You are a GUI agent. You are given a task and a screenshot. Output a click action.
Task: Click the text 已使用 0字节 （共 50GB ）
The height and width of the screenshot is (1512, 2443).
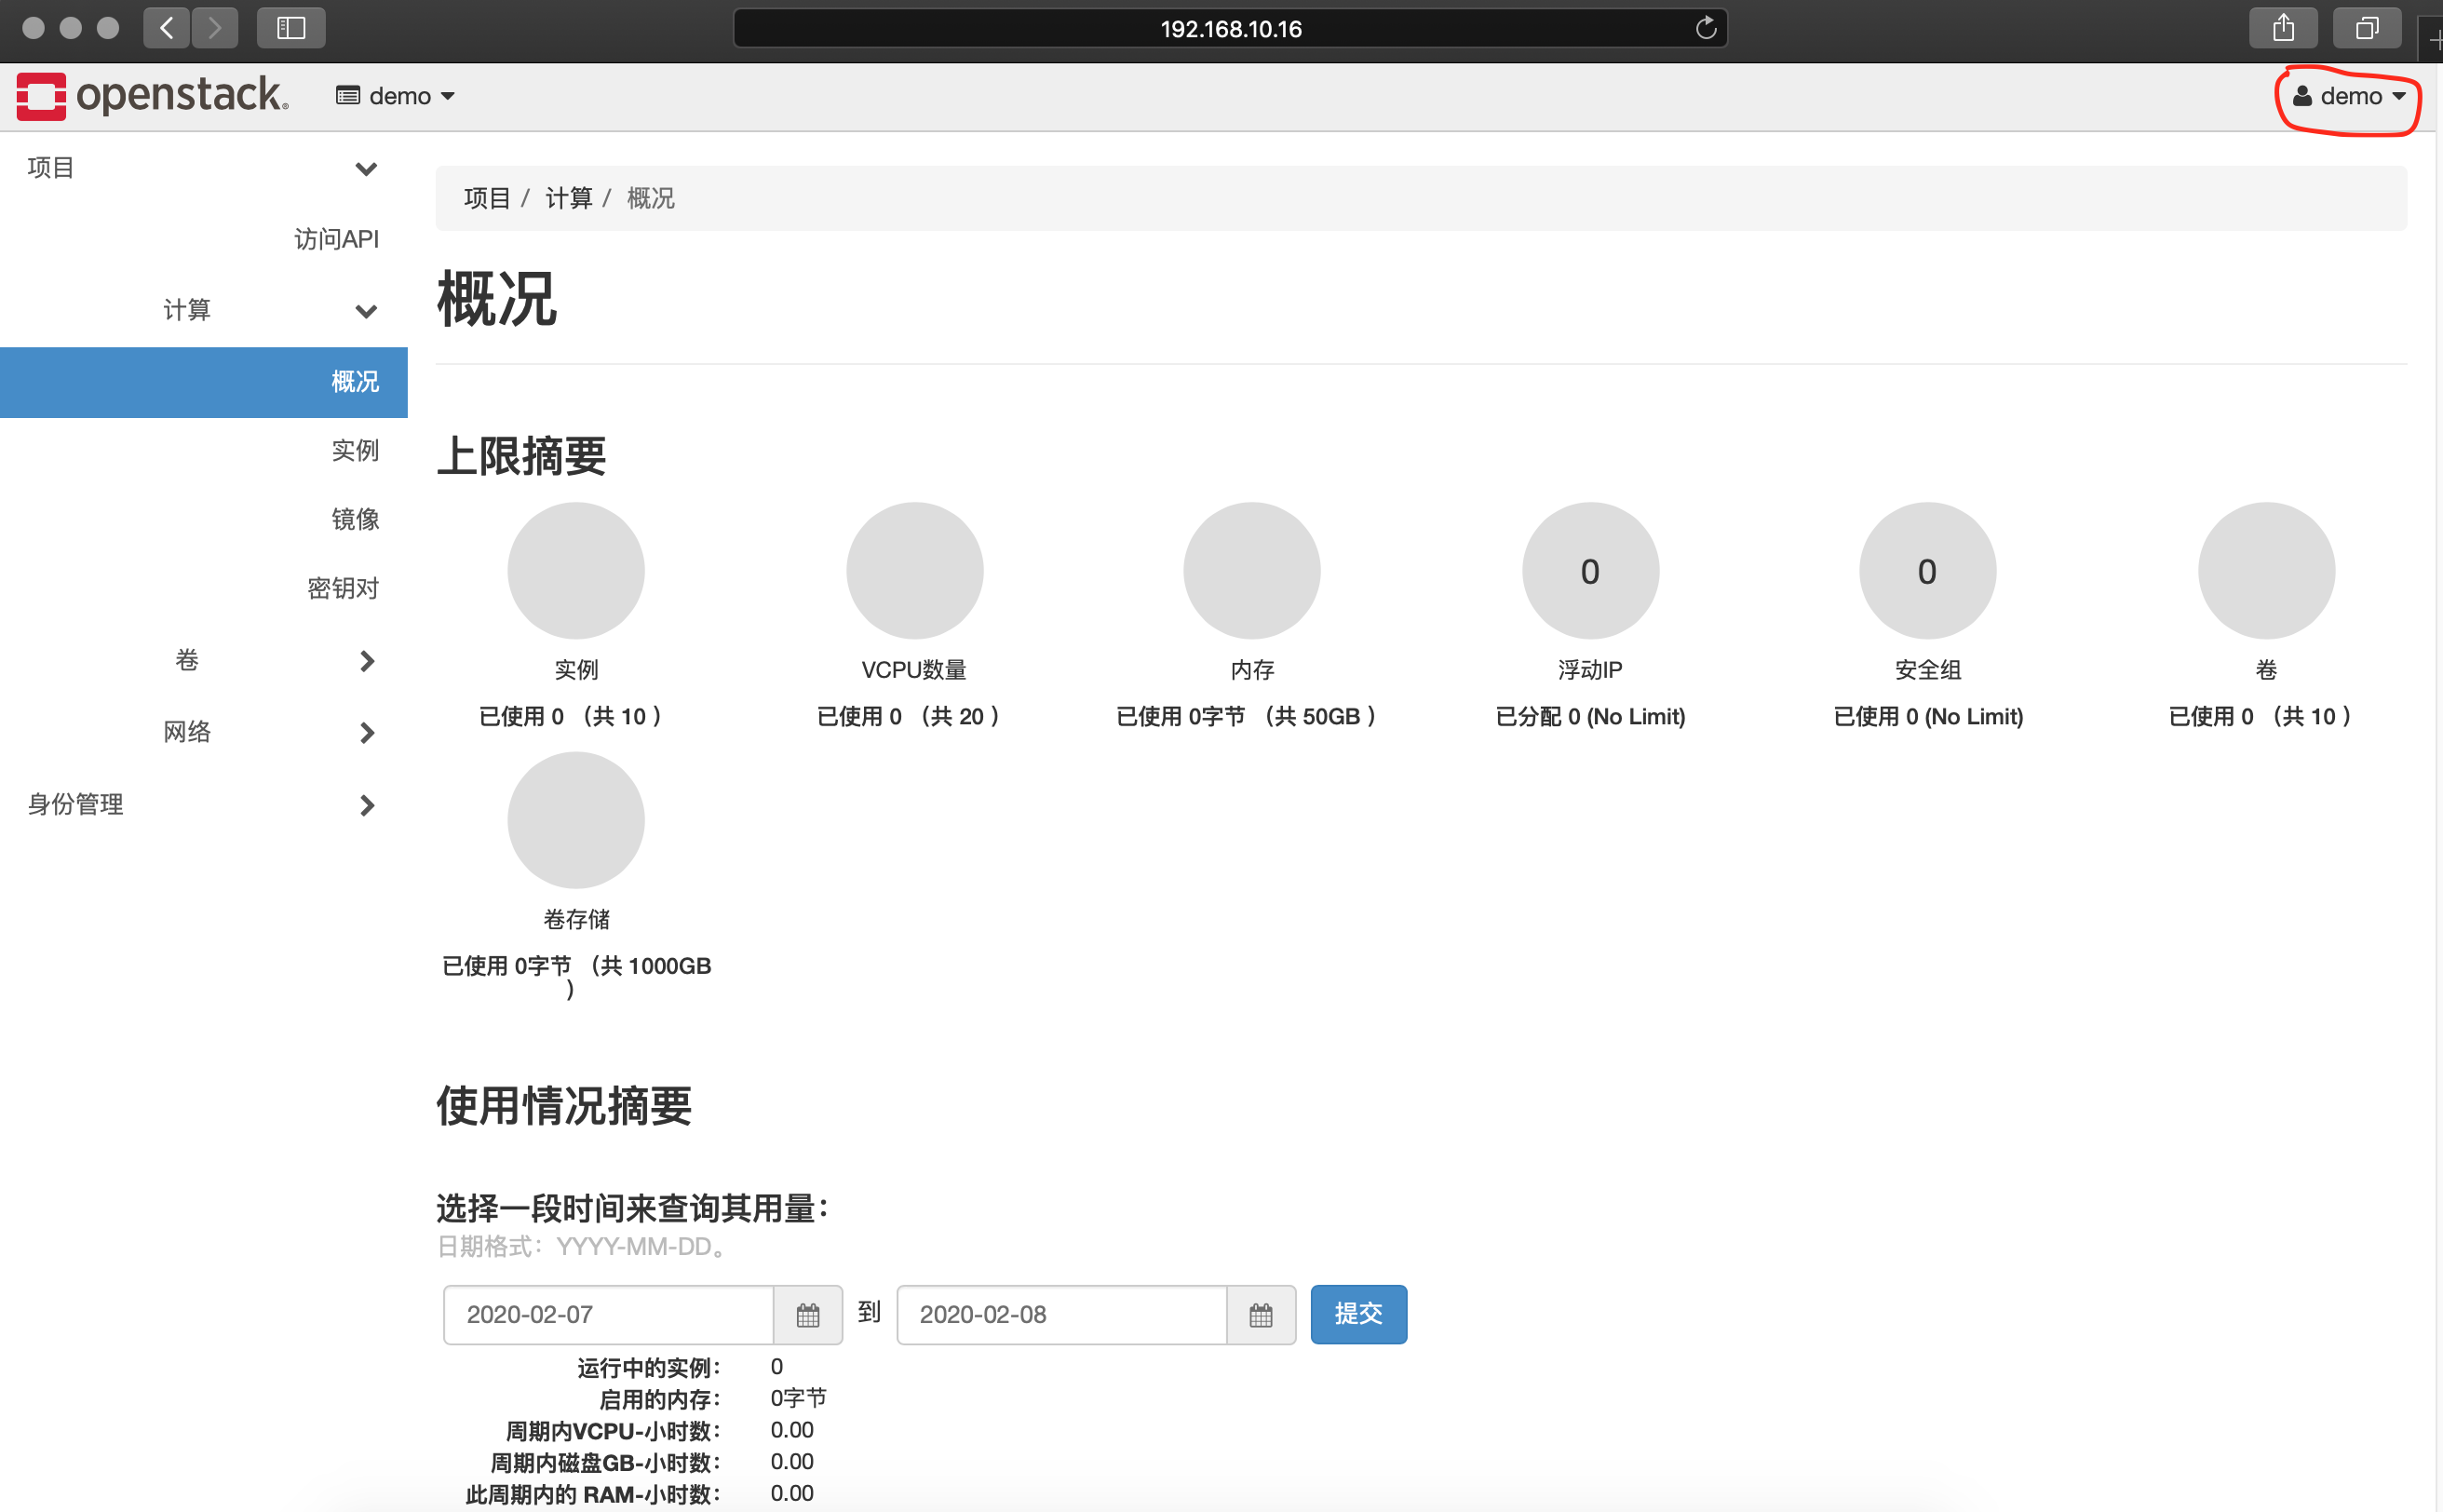click(1246, 717)
